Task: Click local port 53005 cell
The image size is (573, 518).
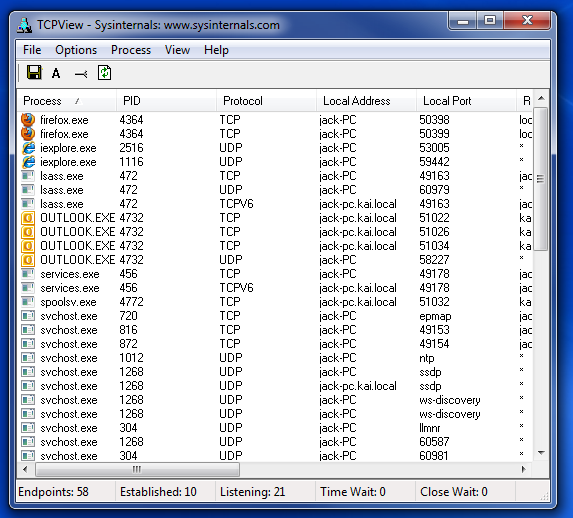Action: (x=434, y=148)
